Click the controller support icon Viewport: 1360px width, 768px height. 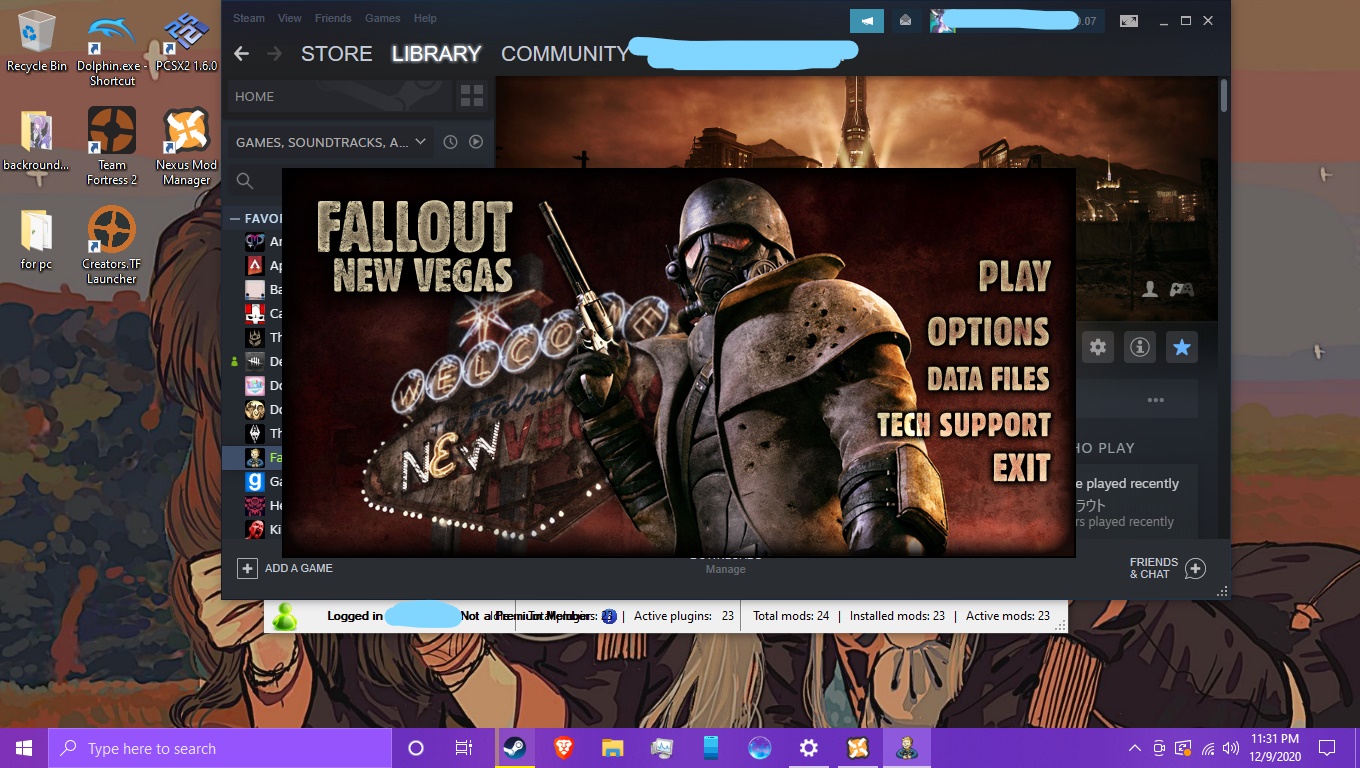pos(1183,289)
